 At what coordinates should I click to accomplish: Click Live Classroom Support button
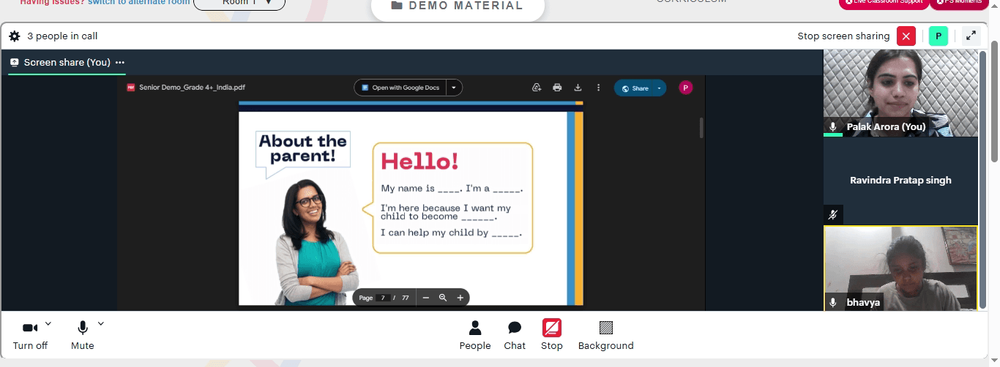pyautogui.click(x=883, y=3)
